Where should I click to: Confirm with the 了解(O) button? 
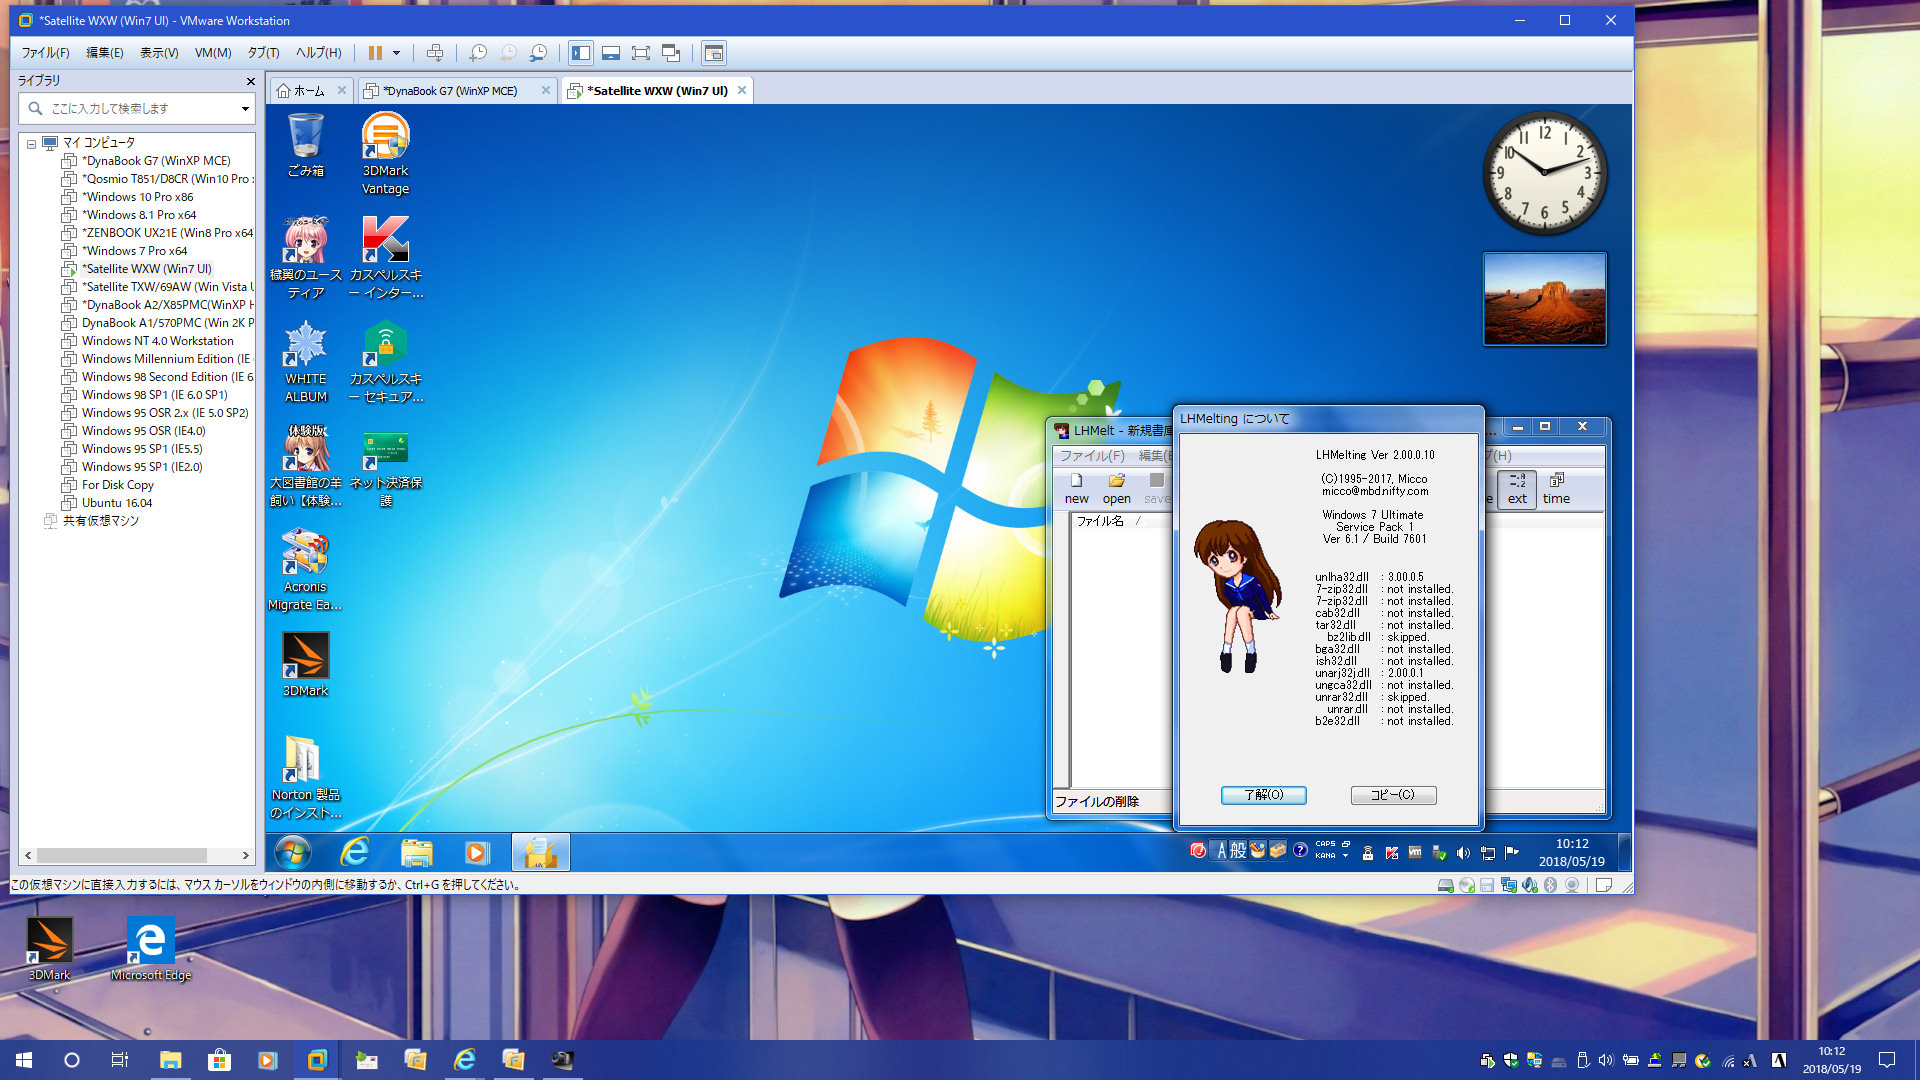(1263, 795)
